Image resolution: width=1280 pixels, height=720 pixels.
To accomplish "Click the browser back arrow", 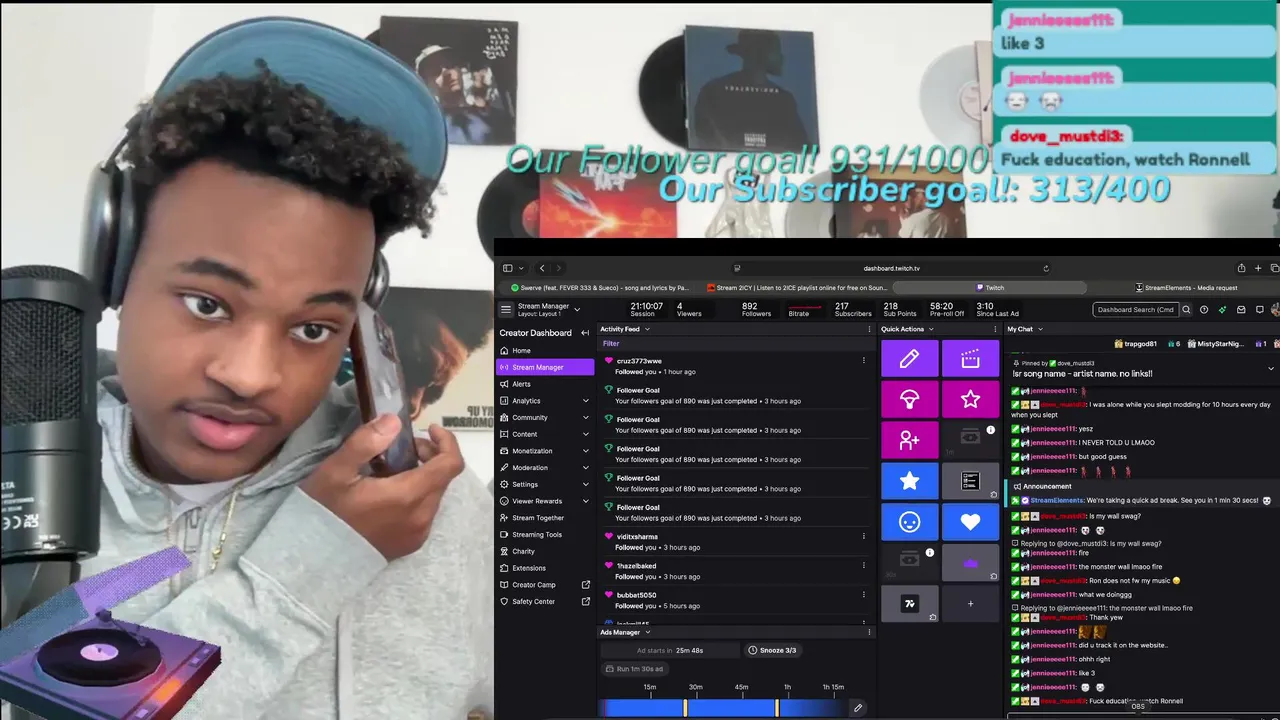I will (x=542, y=268).
